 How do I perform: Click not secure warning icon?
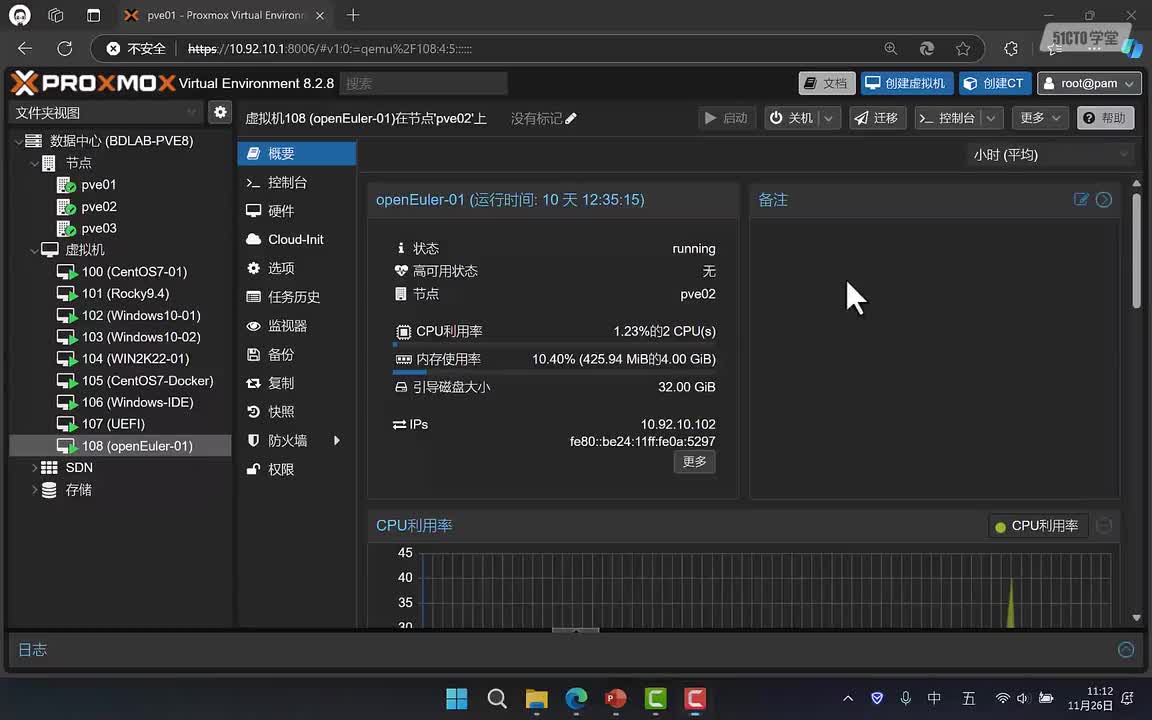(113, 48)
